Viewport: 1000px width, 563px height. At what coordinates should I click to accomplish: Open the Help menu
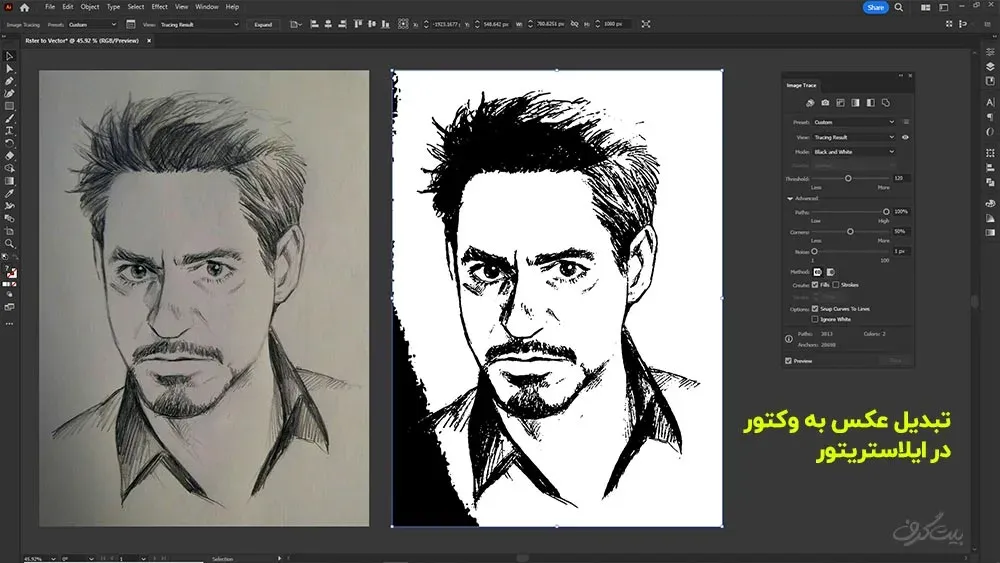coord(232,7)
